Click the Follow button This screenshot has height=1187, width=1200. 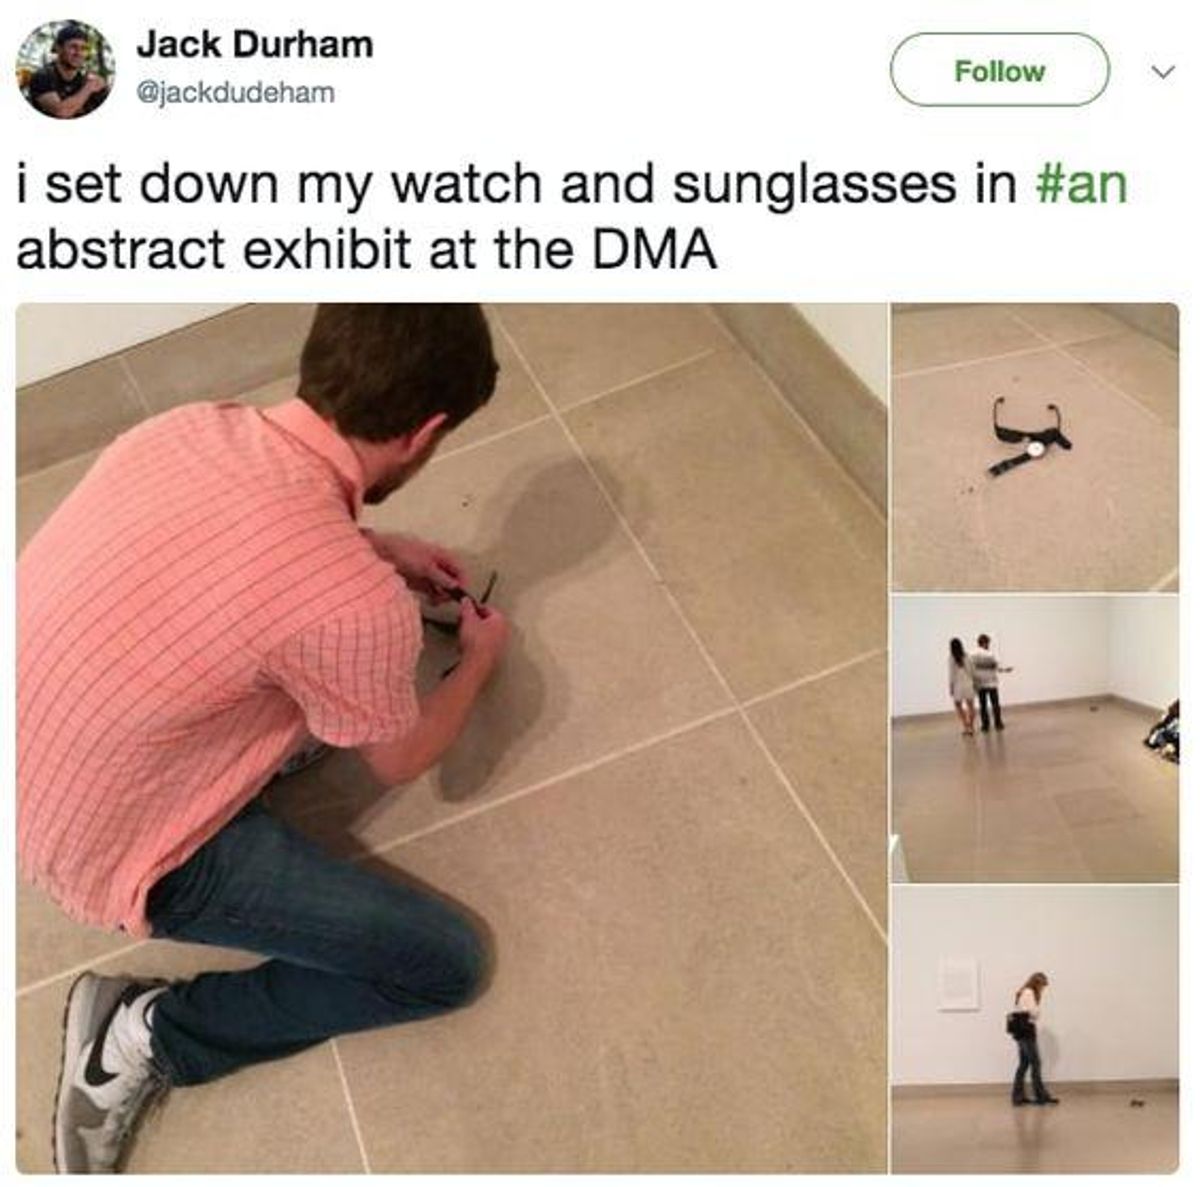coord(1000,70)
